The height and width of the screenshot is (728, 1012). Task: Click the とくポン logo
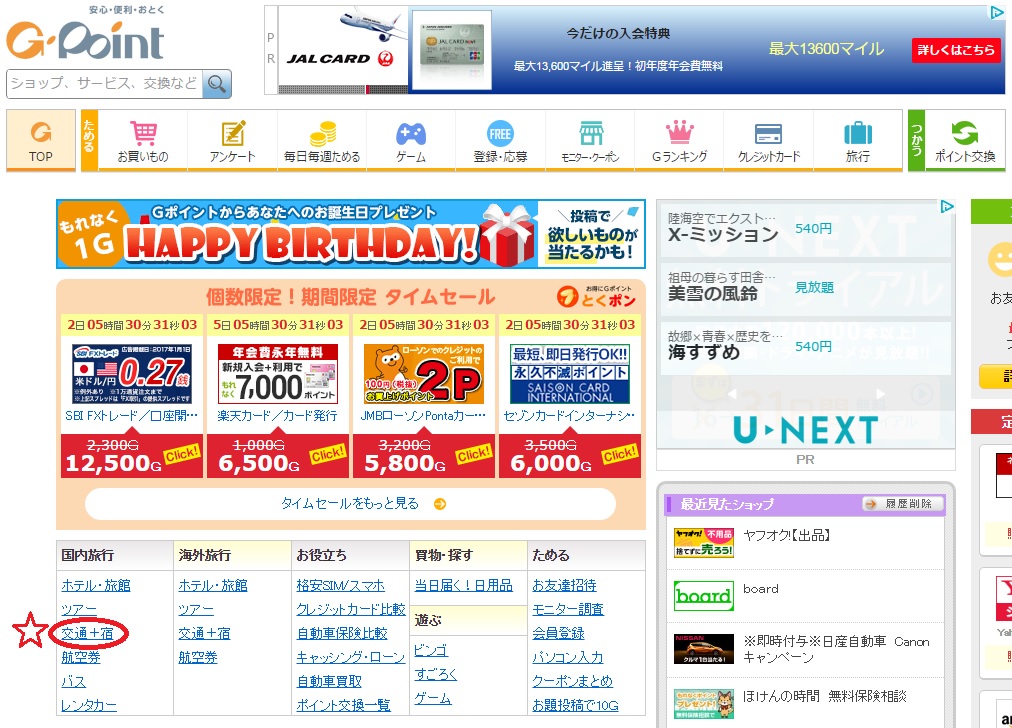pos(597,297)
